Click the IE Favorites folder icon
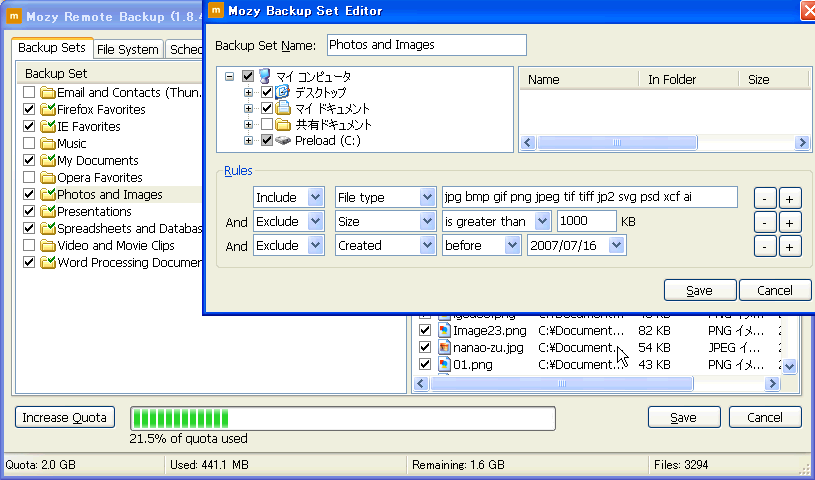The height and width of the screenshot is (480, 815). pos(48,127)
